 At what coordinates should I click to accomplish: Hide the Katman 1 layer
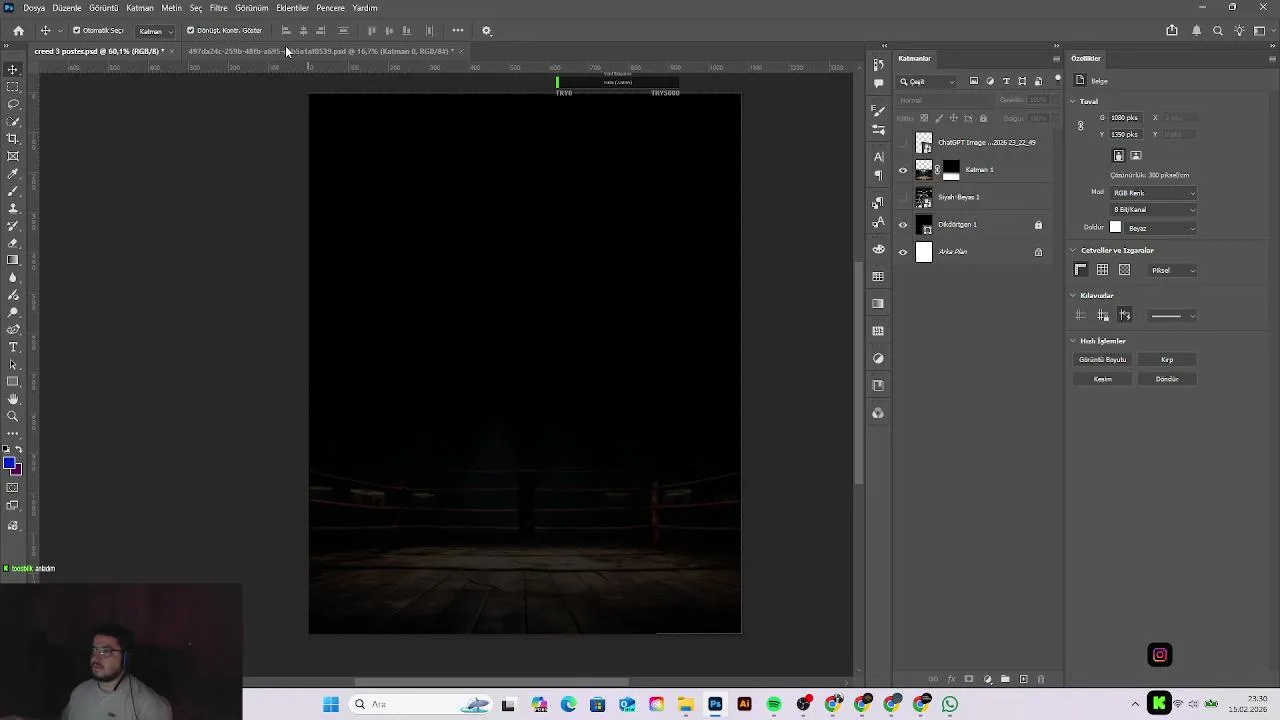point(903,170)
